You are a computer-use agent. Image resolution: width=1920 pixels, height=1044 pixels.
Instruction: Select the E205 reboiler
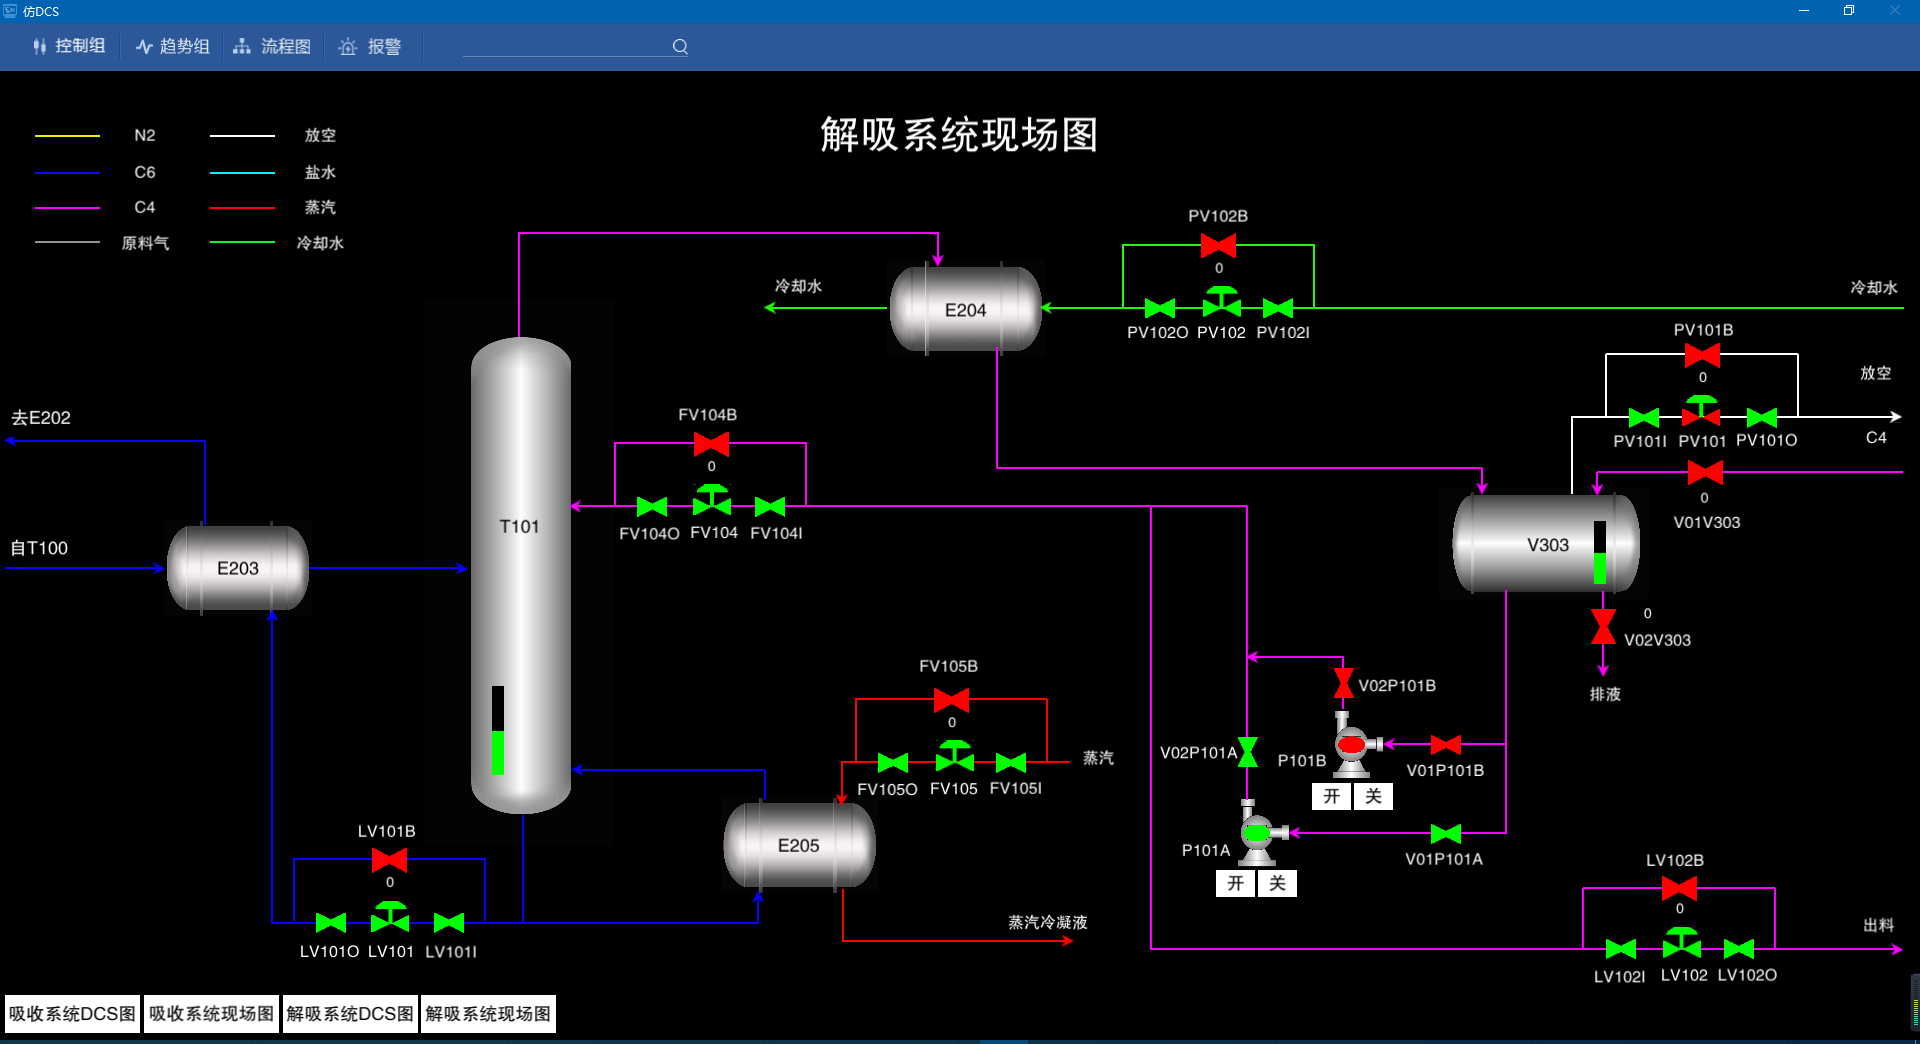coord(799,845)
